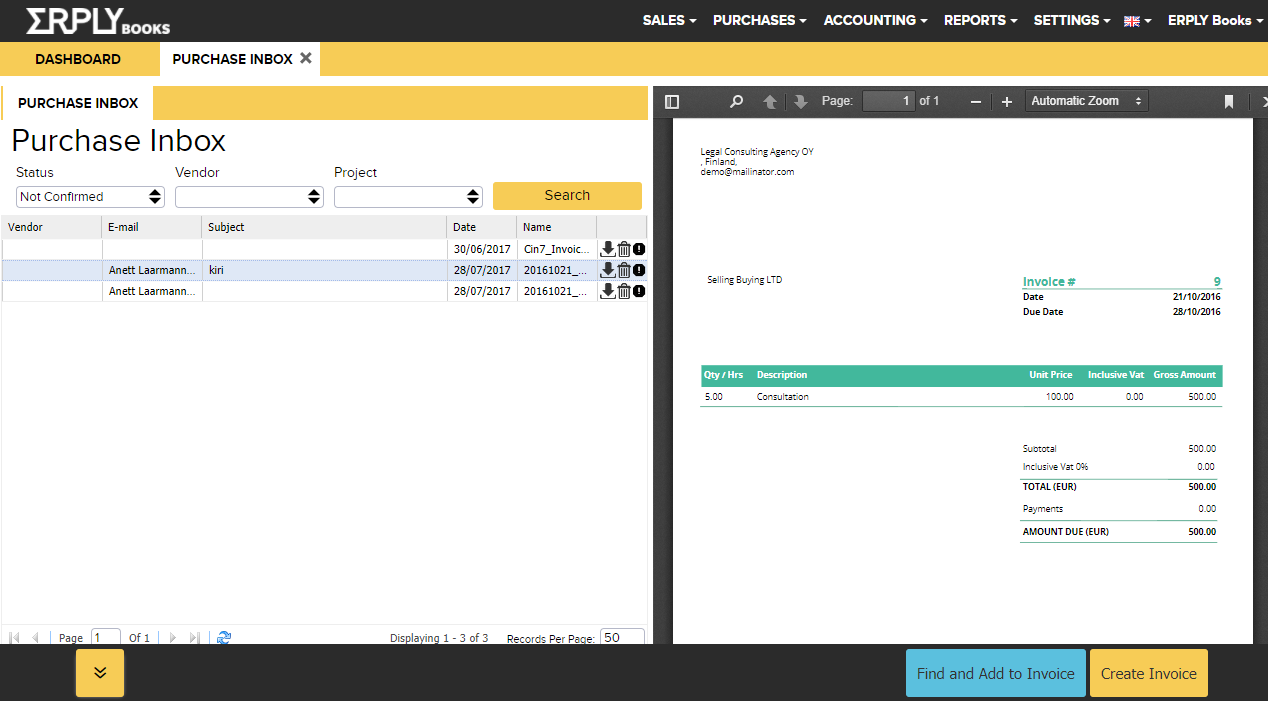Switch to the Dashboard tab
The width and height of the screenshot is (1268, 701).
click(78, 59)
